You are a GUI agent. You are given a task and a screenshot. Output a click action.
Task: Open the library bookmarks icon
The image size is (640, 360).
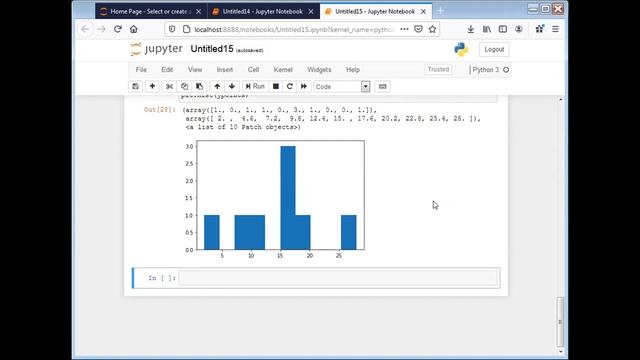point(487,29)
